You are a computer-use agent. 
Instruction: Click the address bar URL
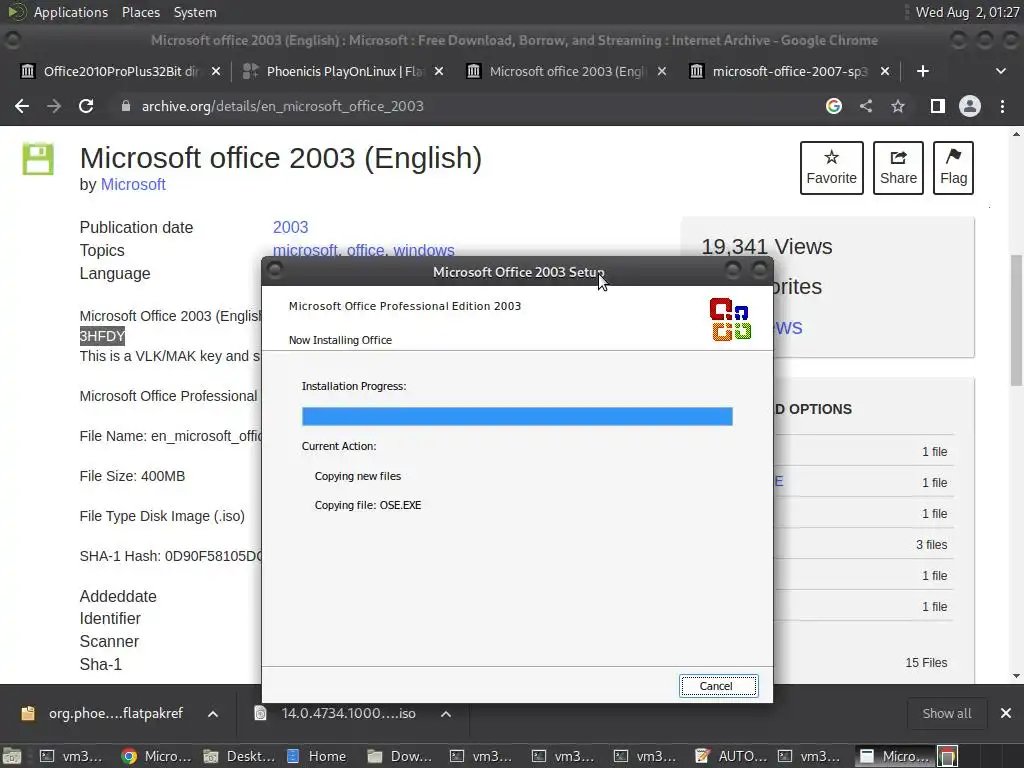(282, 106)
